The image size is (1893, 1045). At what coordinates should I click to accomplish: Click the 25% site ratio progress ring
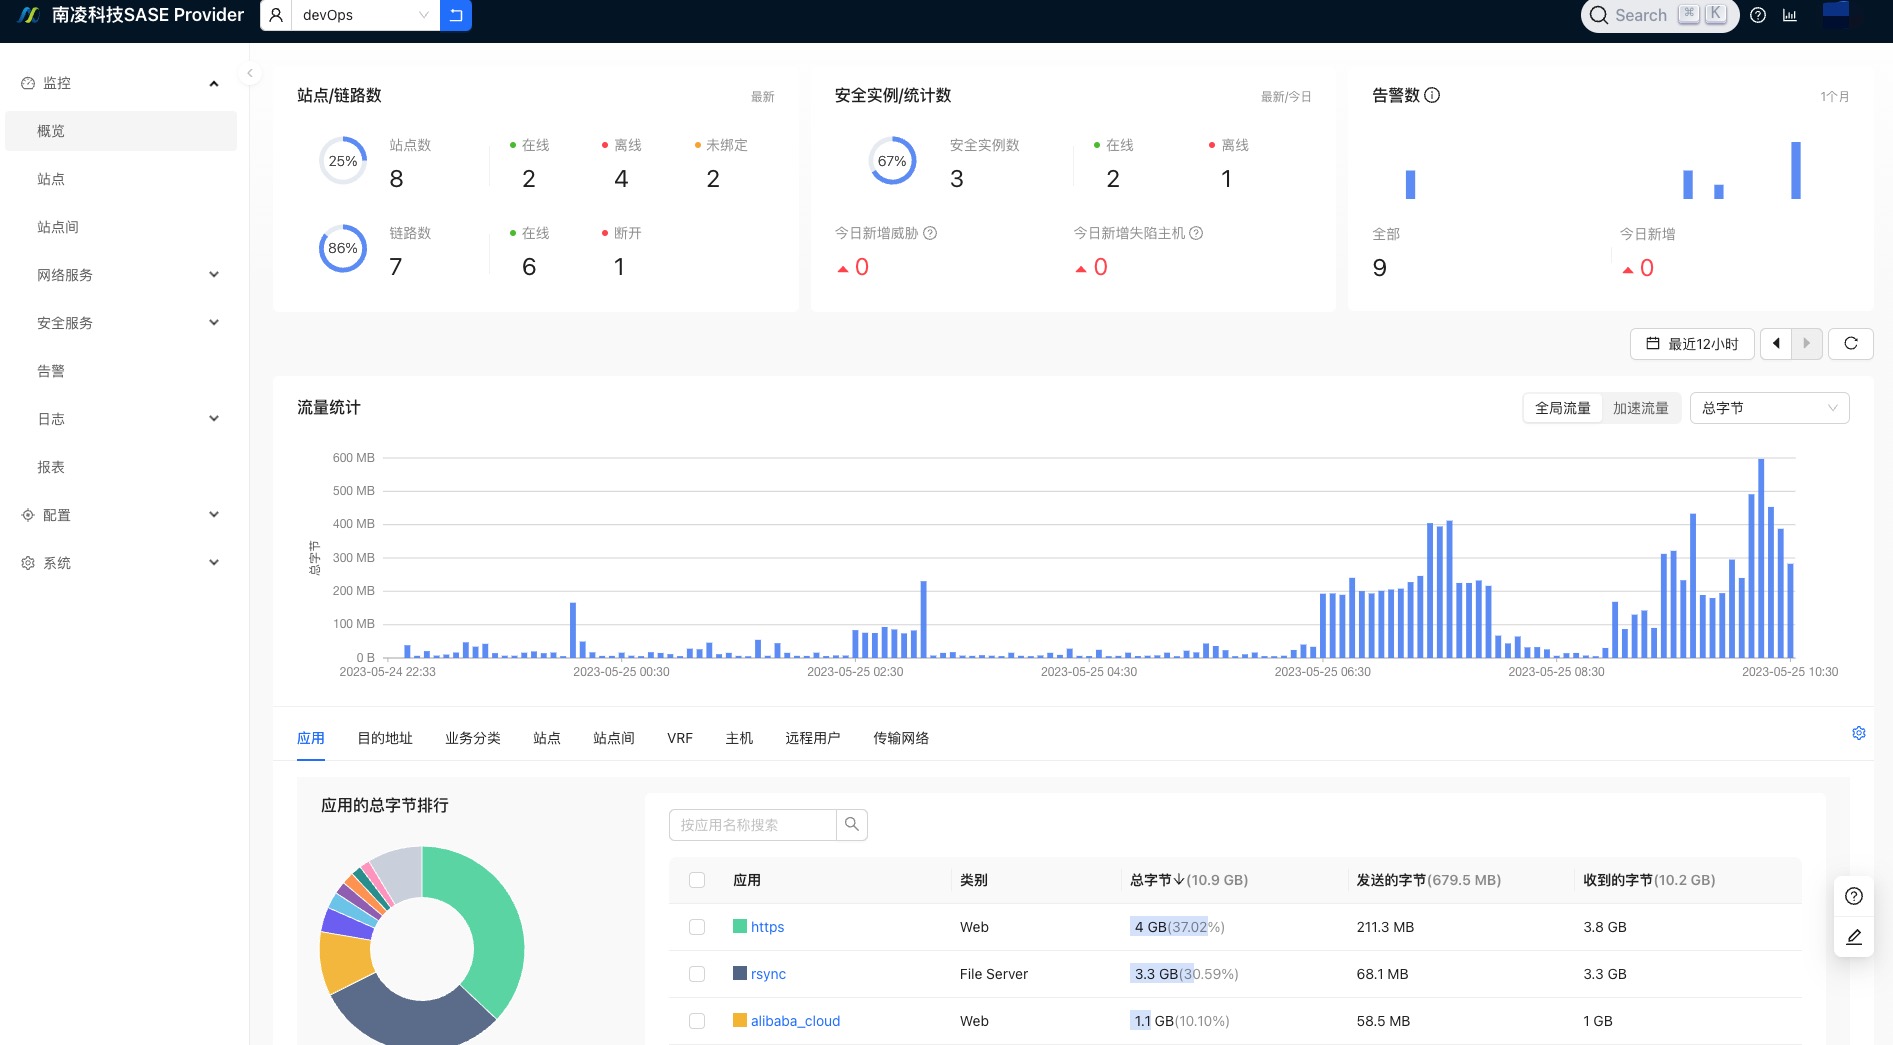(x=343, y=161)
